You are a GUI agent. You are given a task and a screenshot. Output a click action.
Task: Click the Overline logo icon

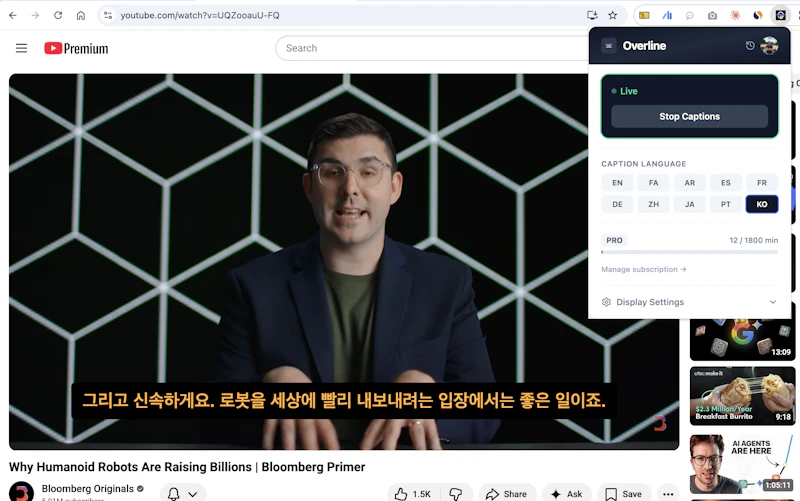tap(609, 46)
